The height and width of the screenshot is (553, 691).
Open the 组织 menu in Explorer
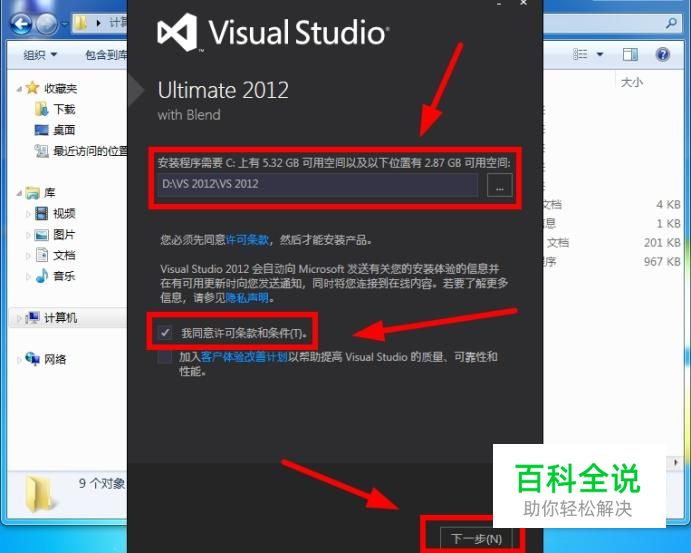[x=40, y=55]
